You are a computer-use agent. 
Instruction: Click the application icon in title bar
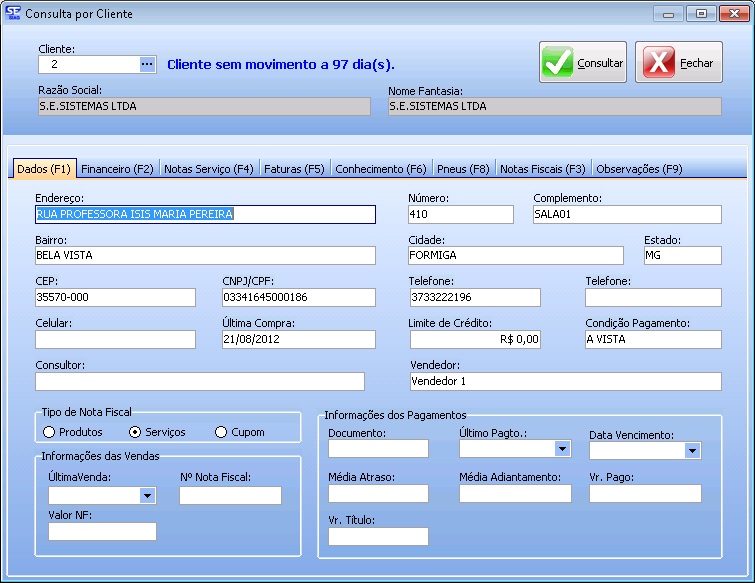[12, 14]
